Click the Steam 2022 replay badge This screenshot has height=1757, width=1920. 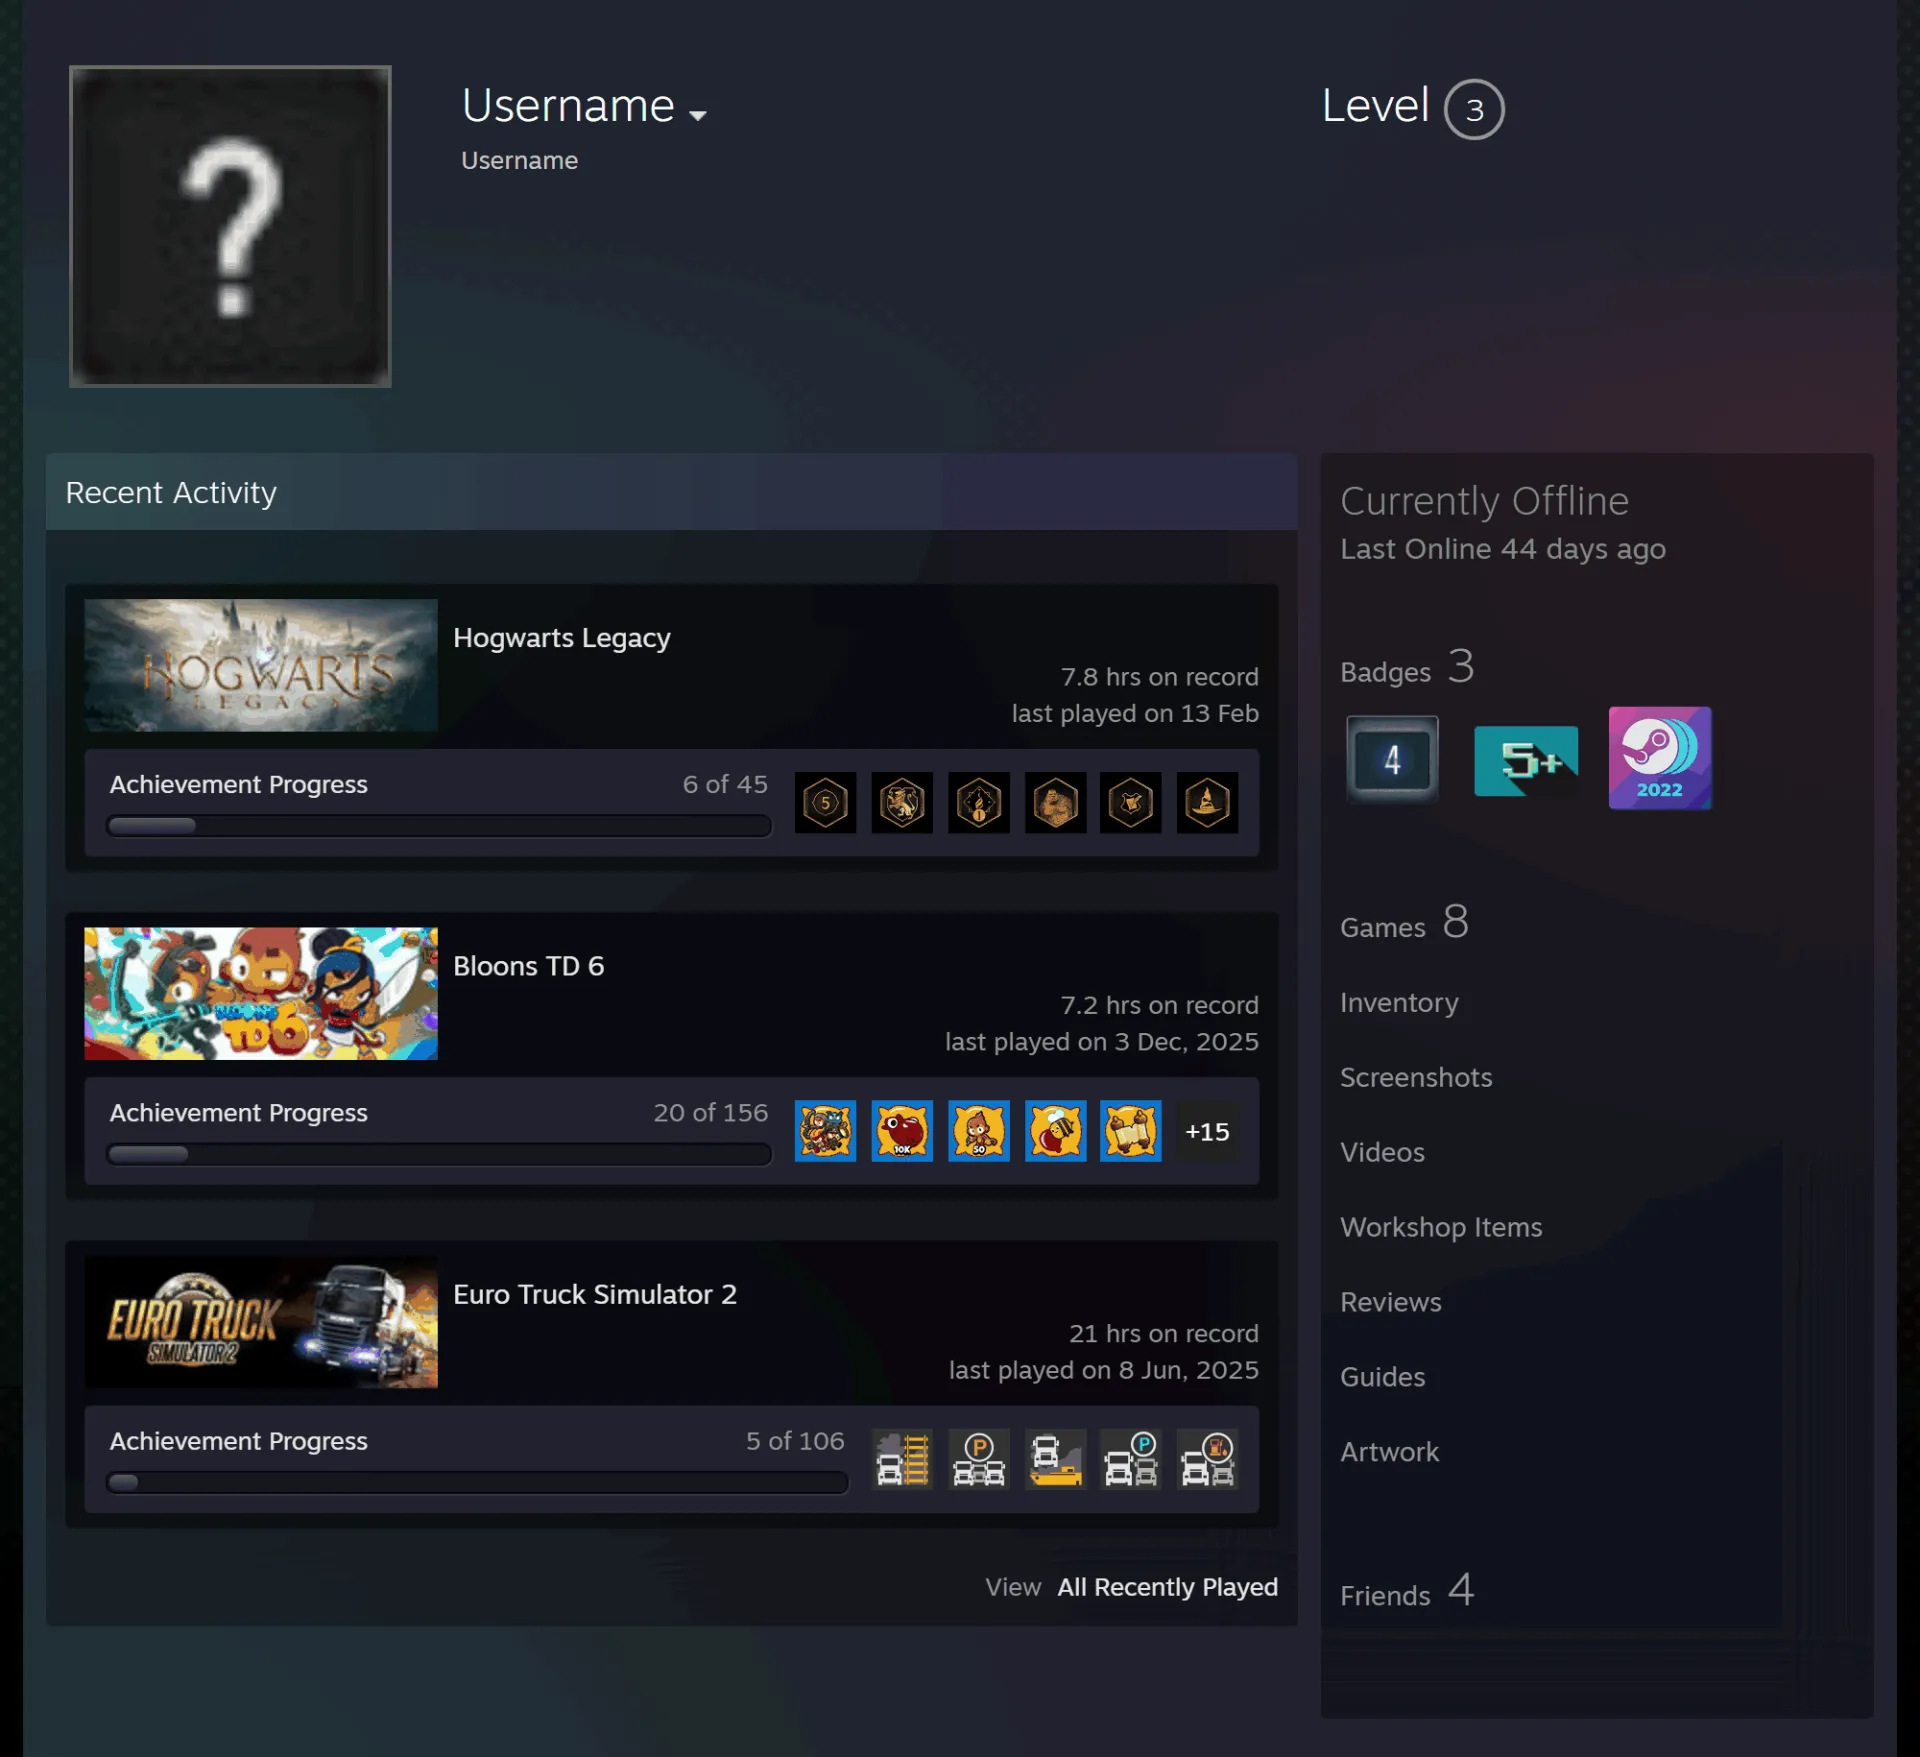pyautogui.click(x=1660, y=758)
